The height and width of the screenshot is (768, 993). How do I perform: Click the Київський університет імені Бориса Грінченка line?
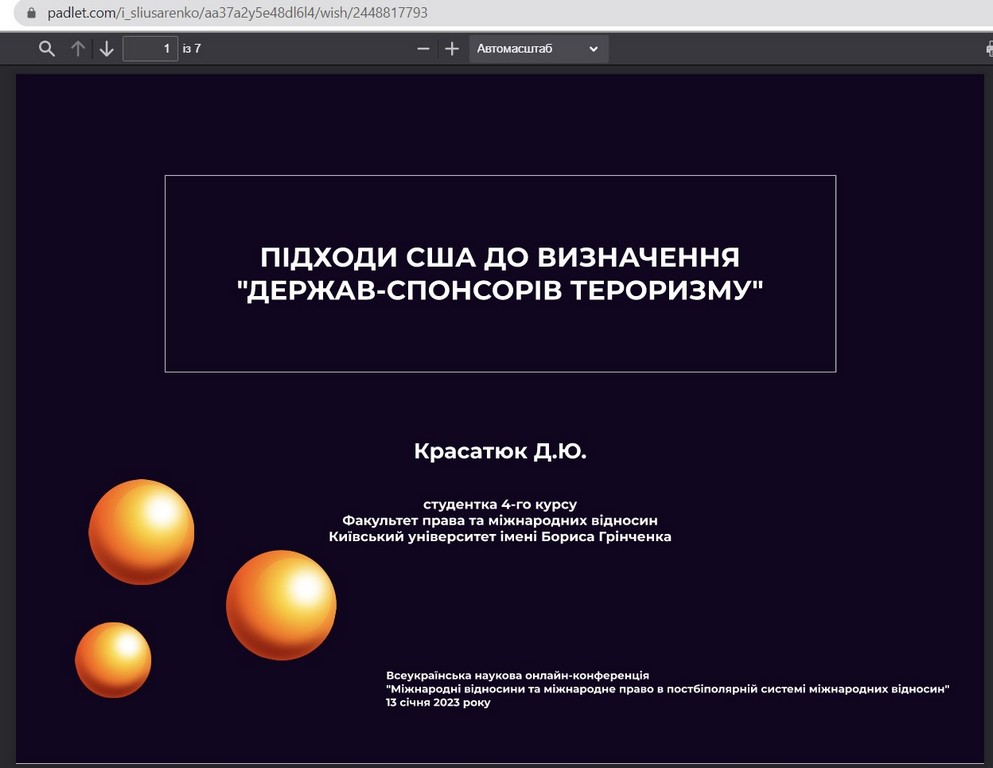pos(500,537)
